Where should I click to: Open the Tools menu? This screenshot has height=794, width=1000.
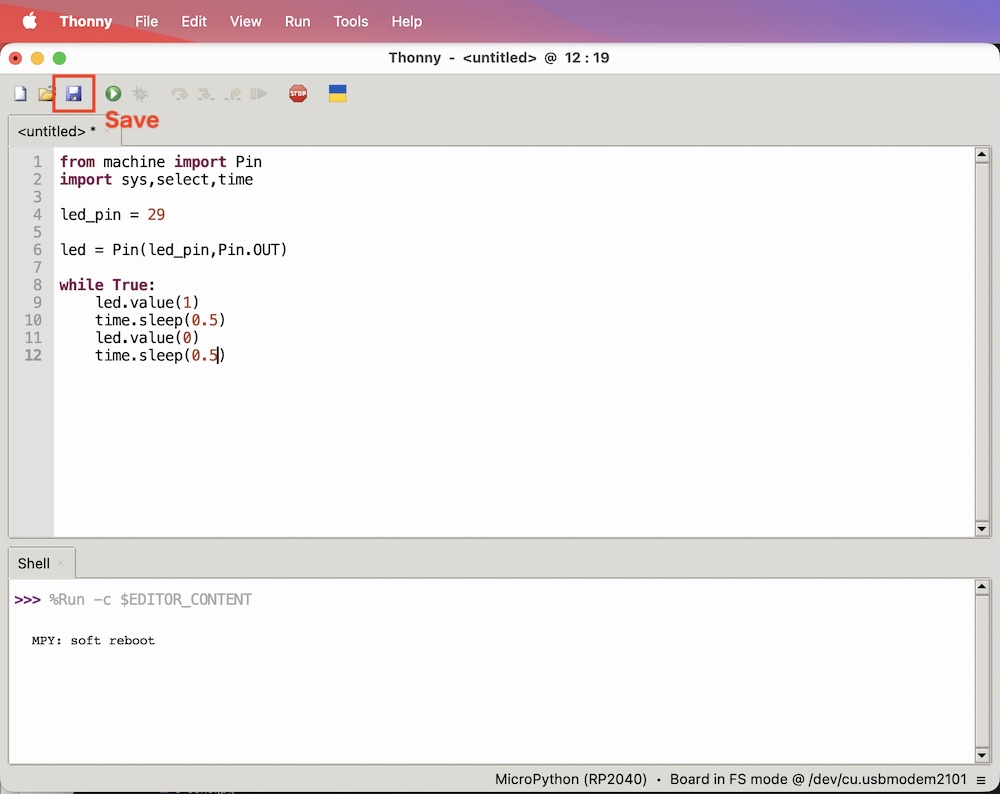coord(350,21)
